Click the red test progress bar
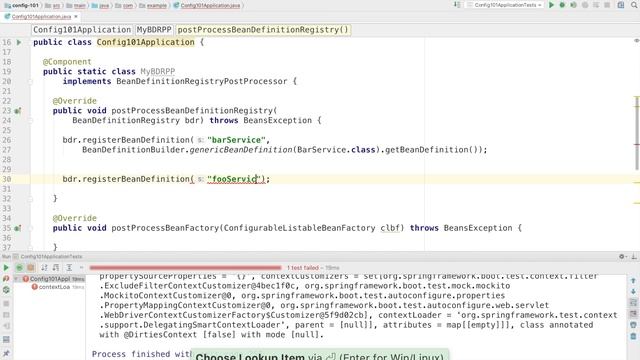Screen dimensions: 640x360 [x=185, y=268]
